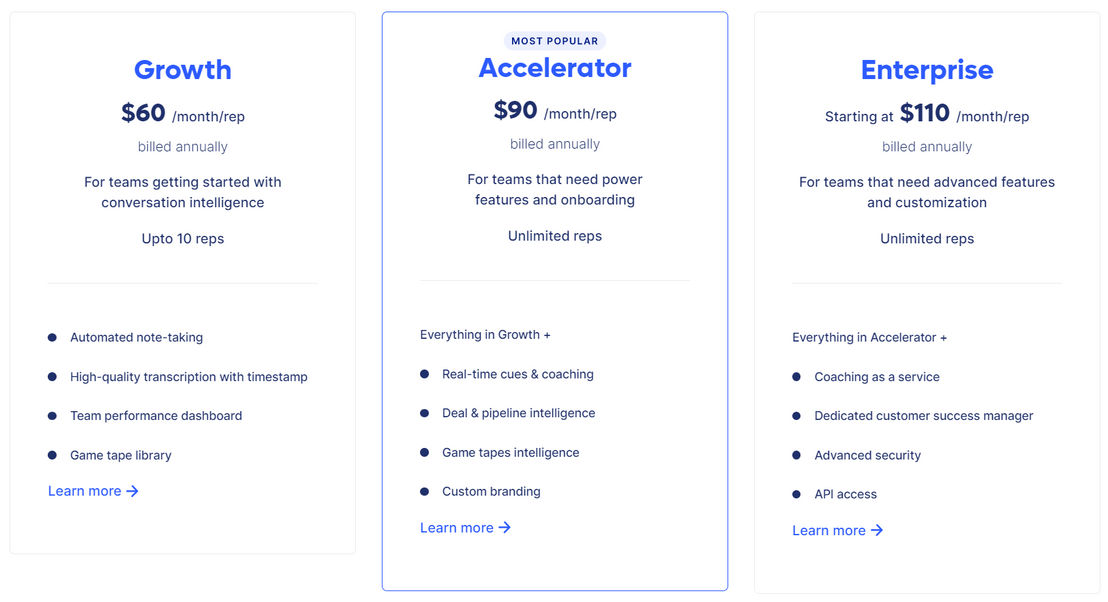Image resolution: width=1108 pixels, height=602 pixels.
Task: Click the Deal & pipeline intelligence feature
Action: click(x=519, y=413)
